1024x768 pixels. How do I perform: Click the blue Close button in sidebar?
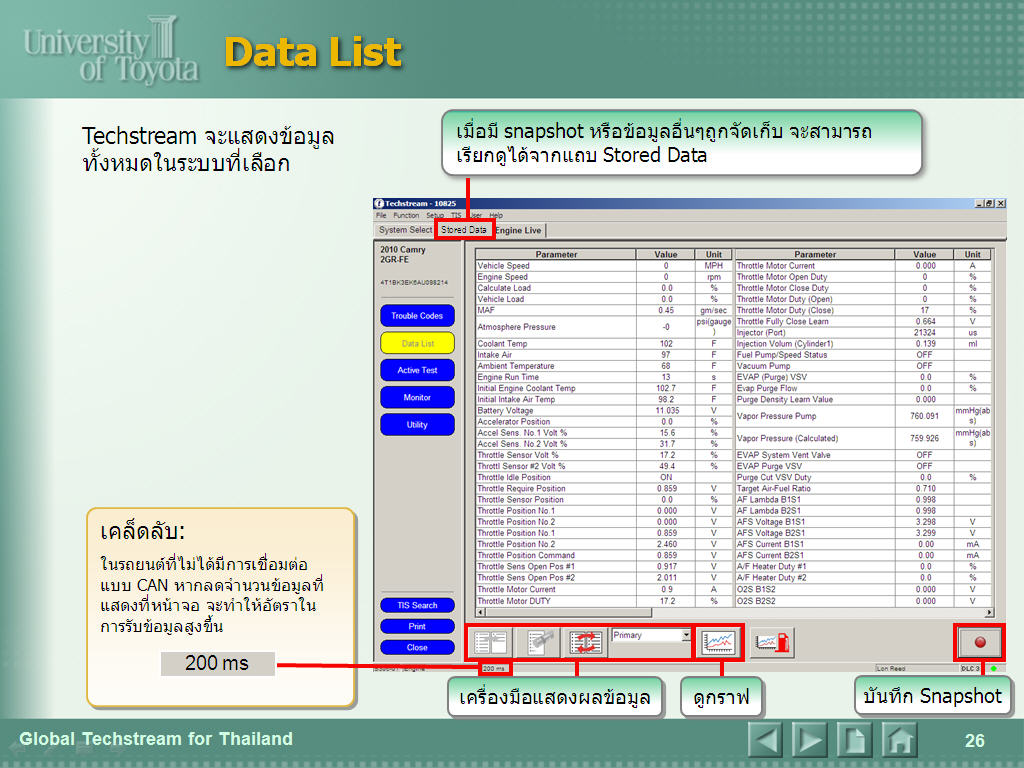(x=417, y=647)
